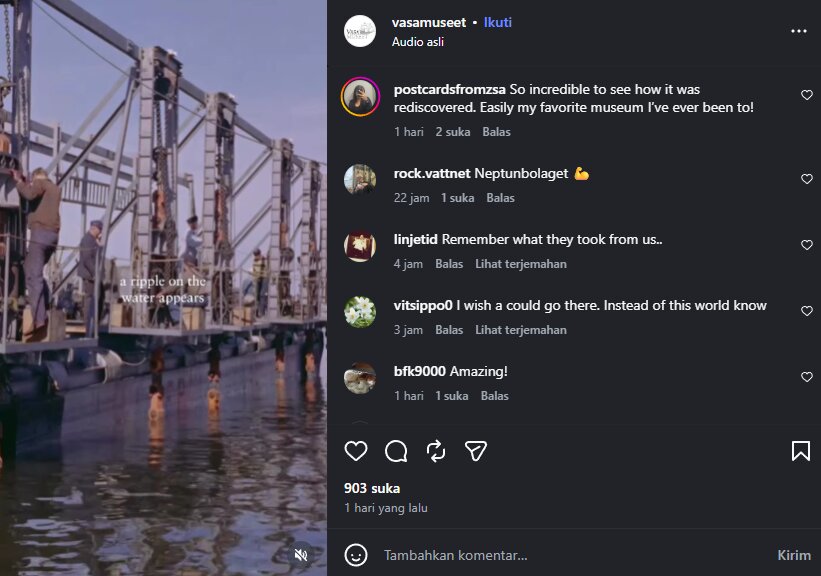This screenshot has width=821, height=576.
Task: Click the Tambahkan komentar input field
Action: [x=456, y=555]
